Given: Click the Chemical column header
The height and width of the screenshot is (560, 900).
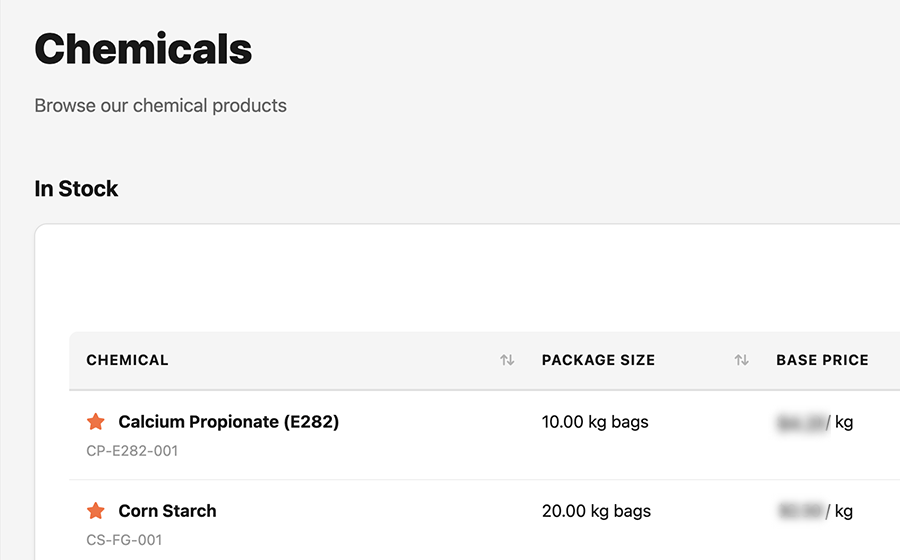Looking at the screenshot, I should [x=128, y=360].
